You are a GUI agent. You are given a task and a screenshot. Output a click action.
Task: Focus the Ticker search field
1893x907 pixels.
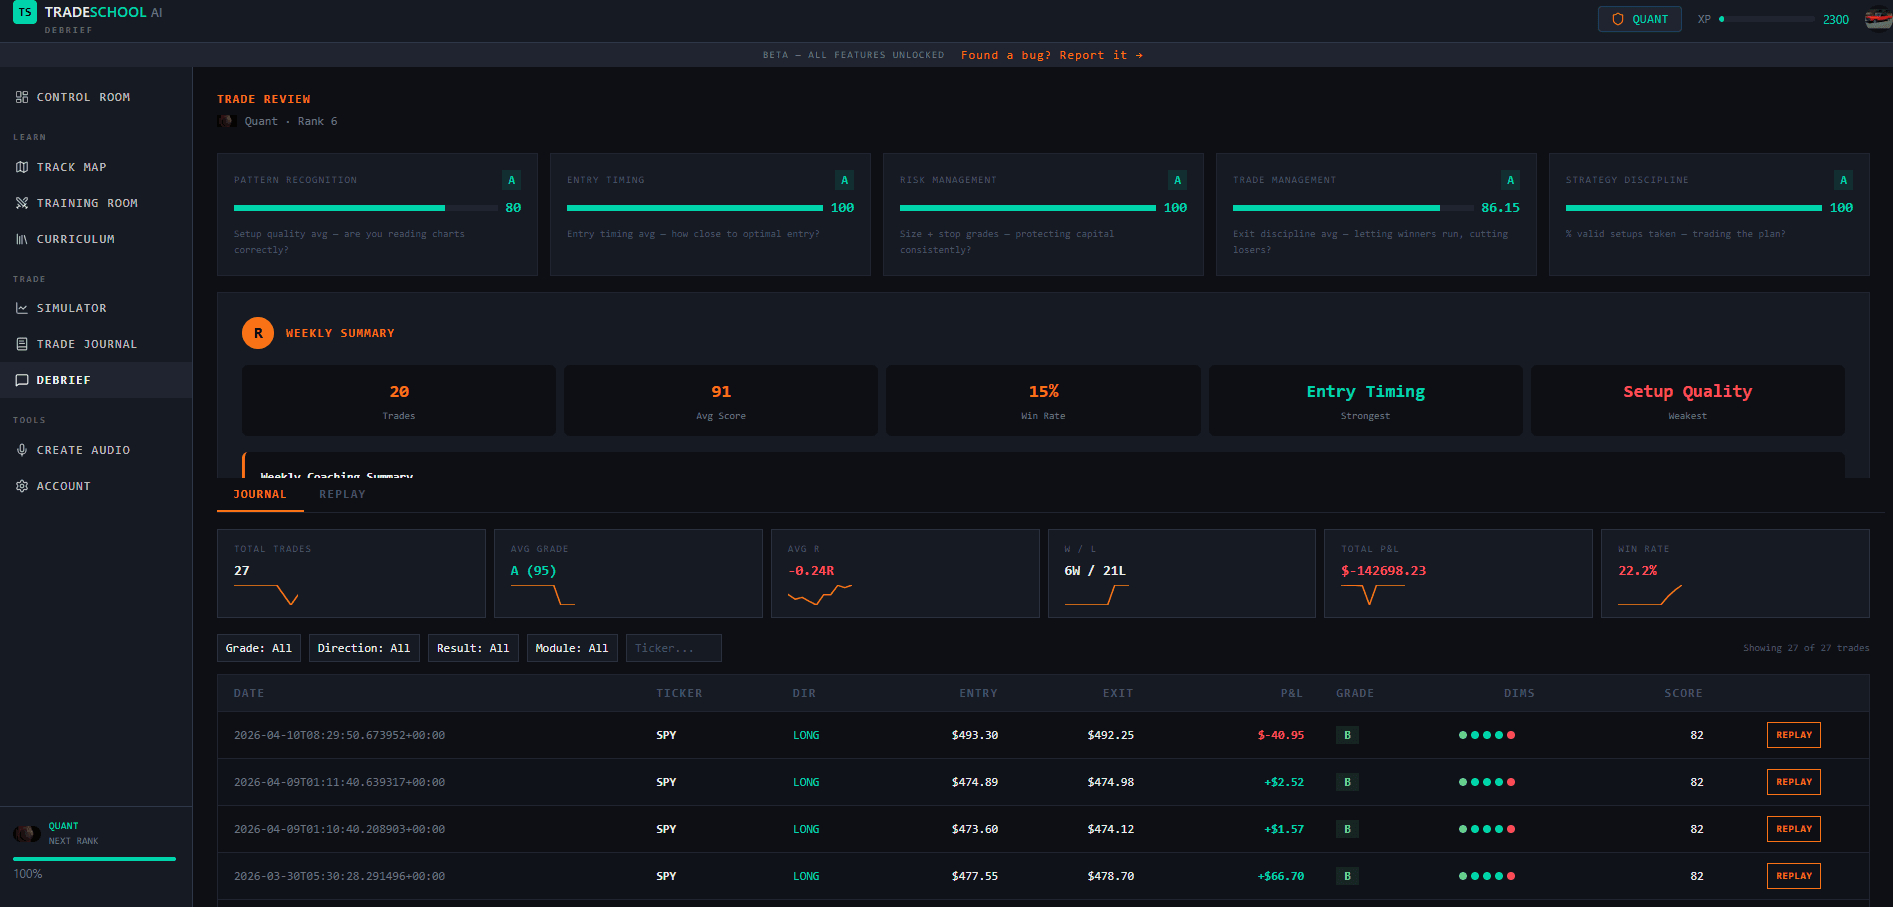click(673, 648)
